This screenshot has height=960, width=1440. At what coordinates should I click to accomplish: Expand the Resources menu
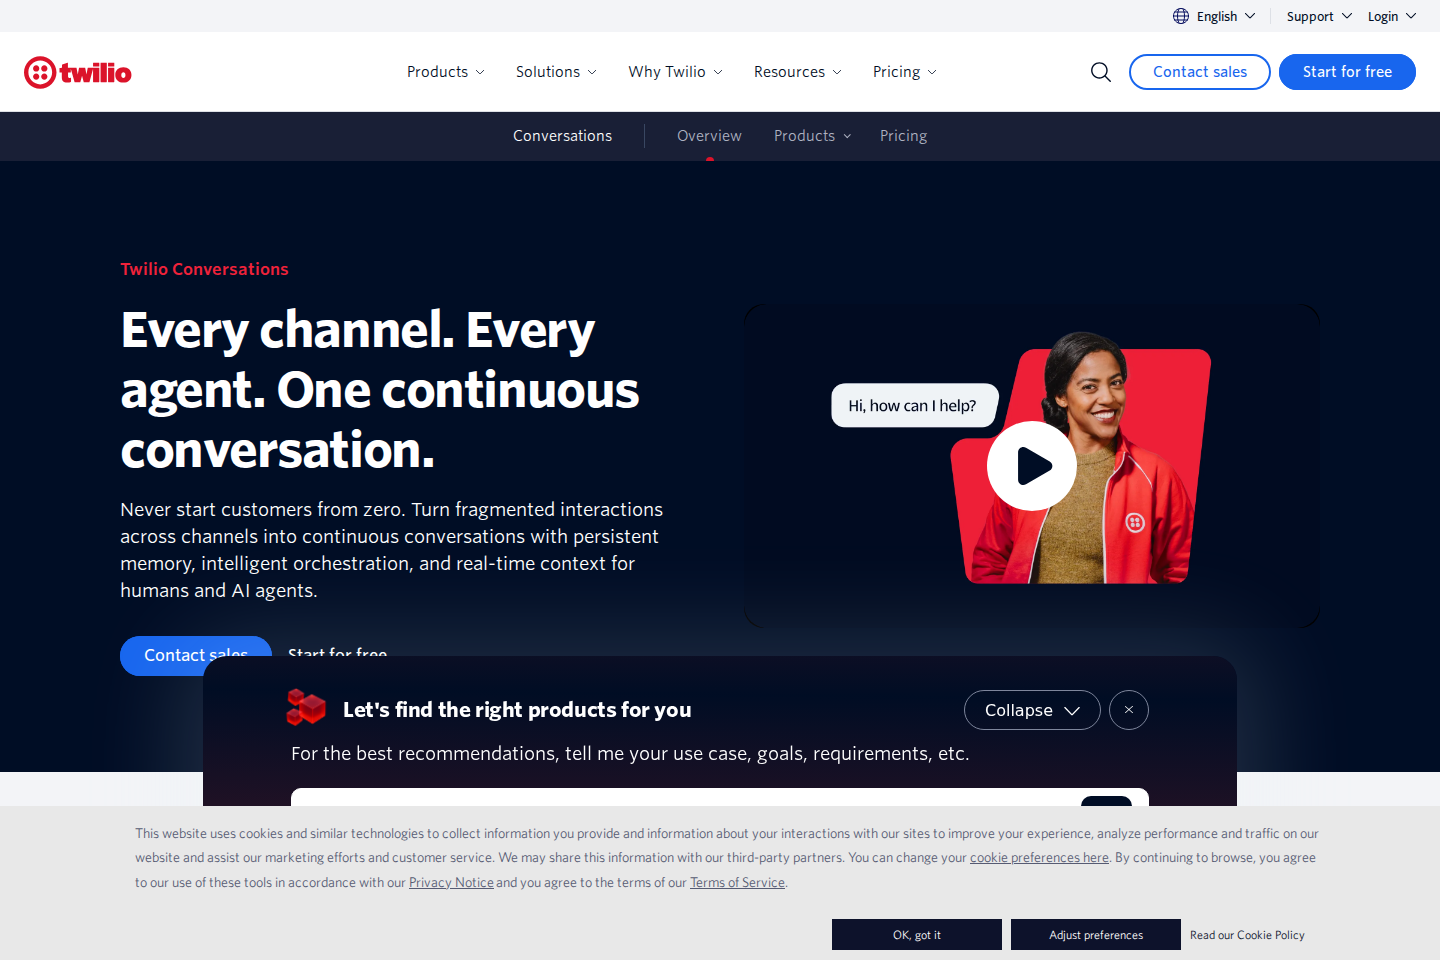[x=798, y=72]
